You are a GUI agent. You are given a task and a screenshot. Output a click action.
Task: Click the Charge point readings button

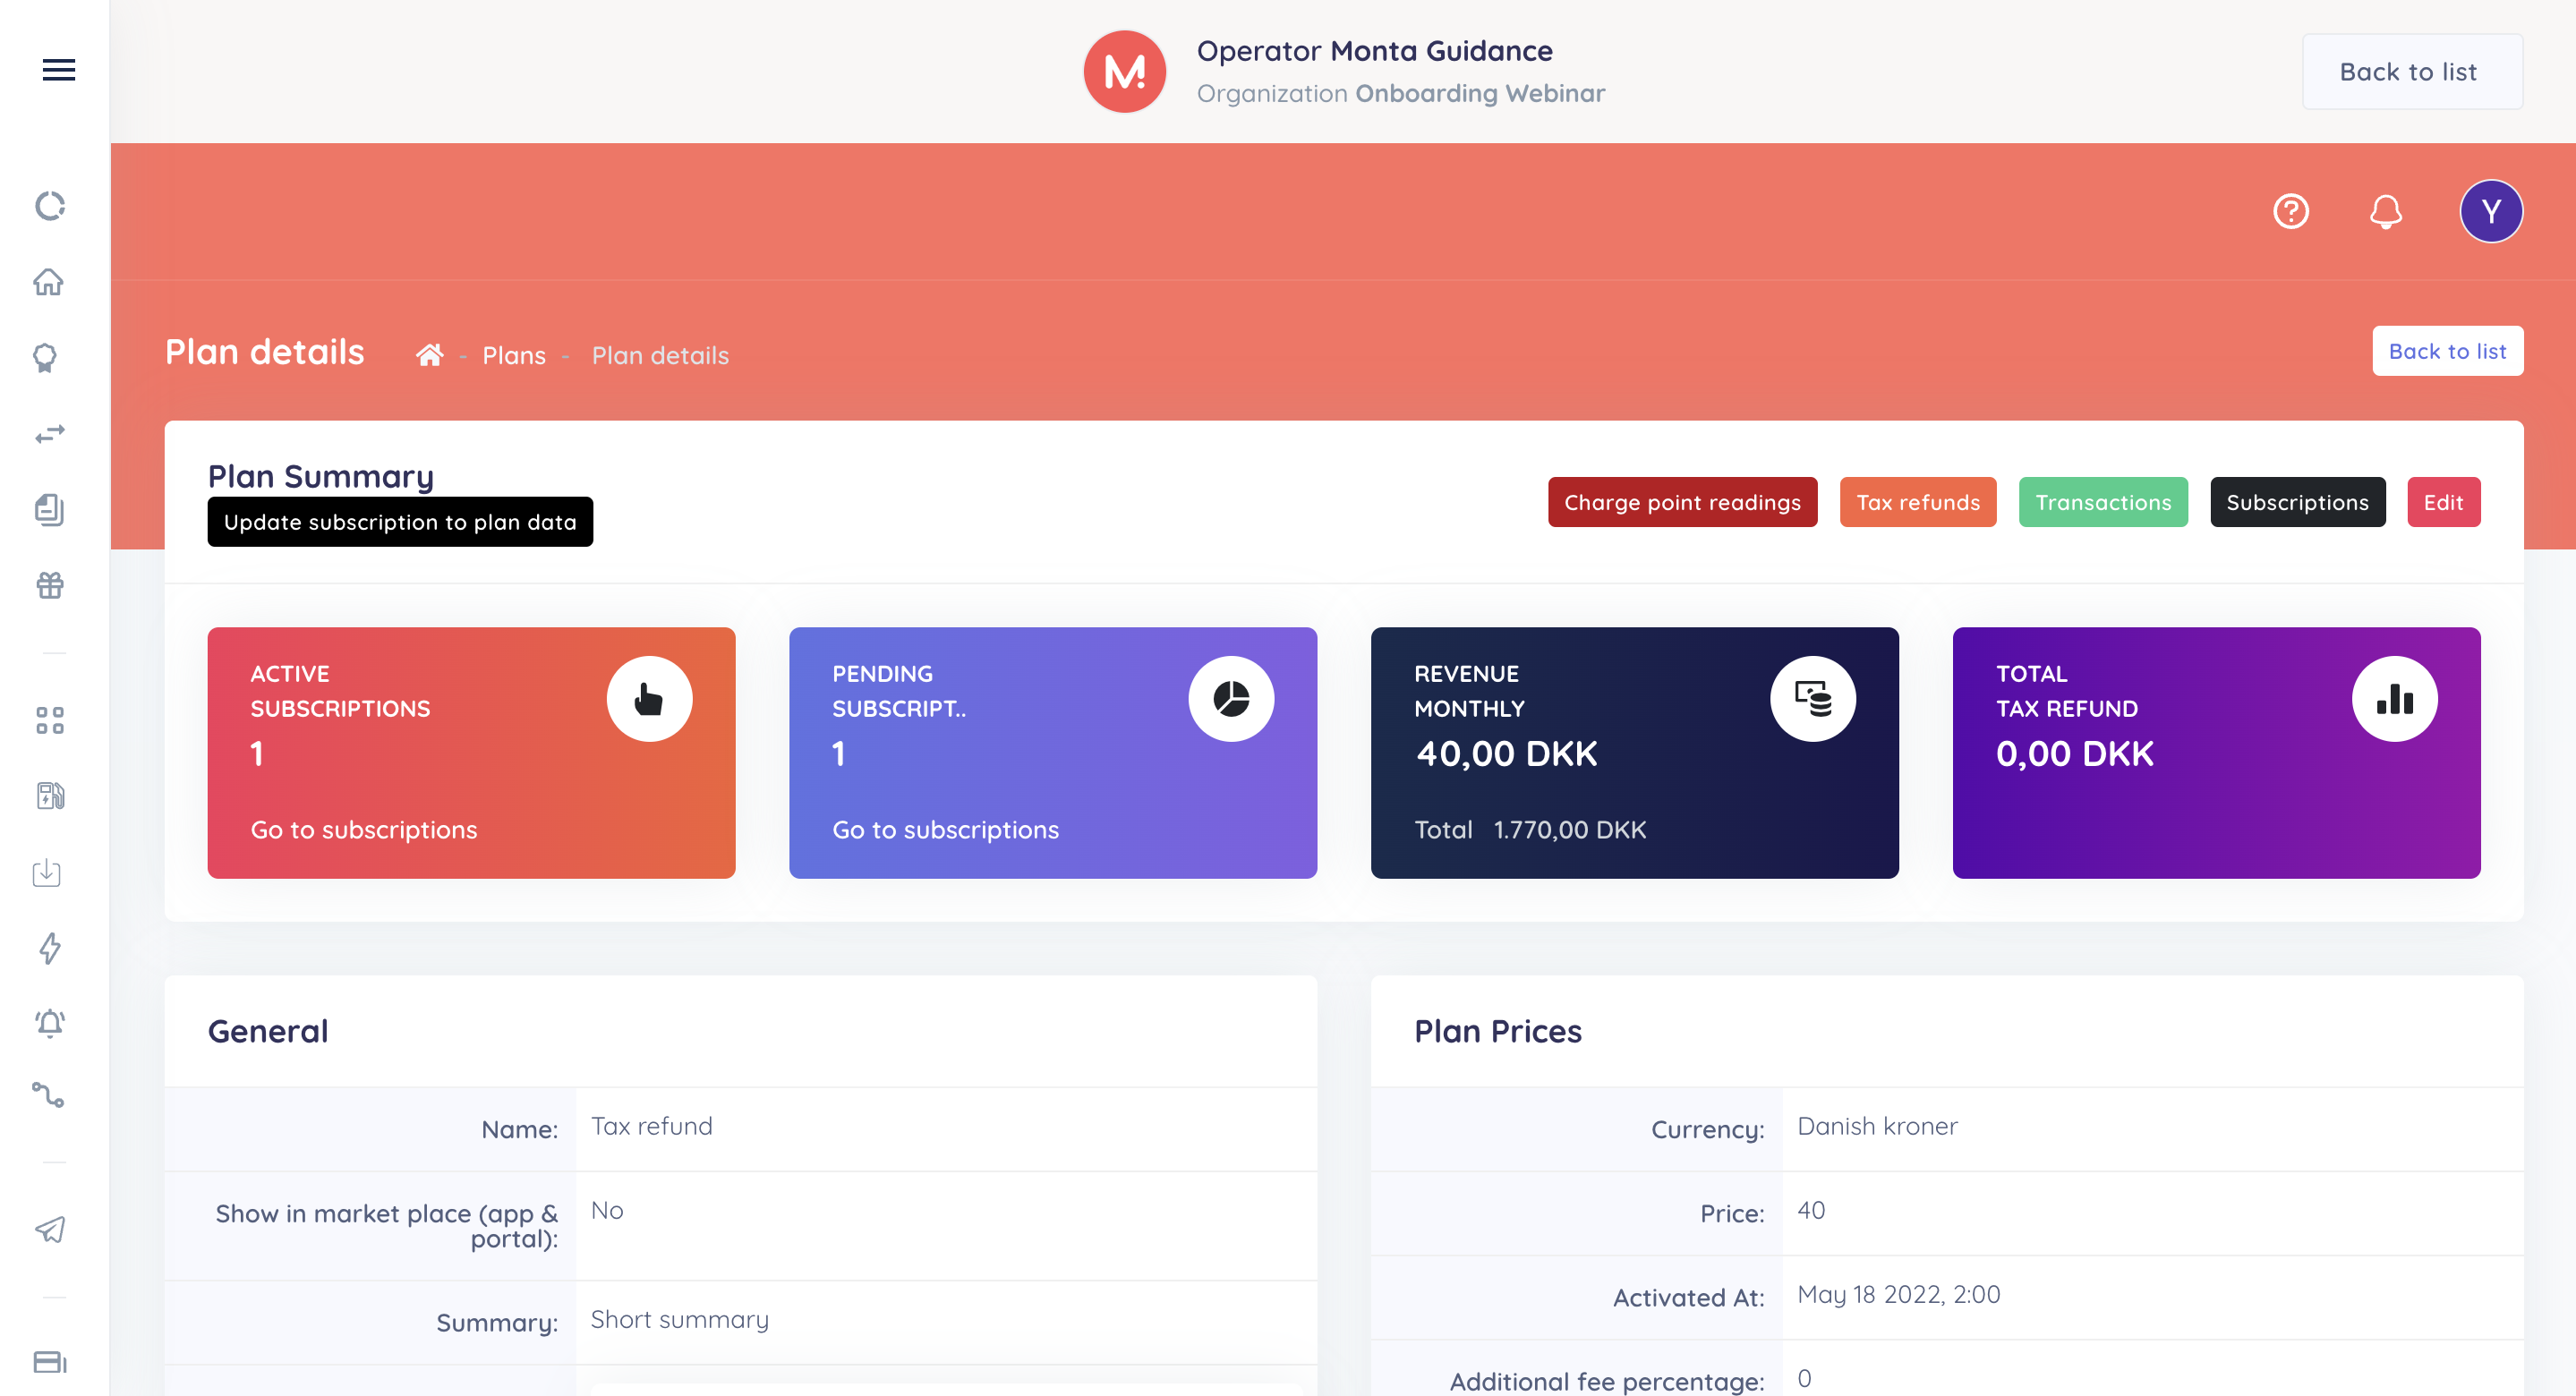coord(1682,502)
